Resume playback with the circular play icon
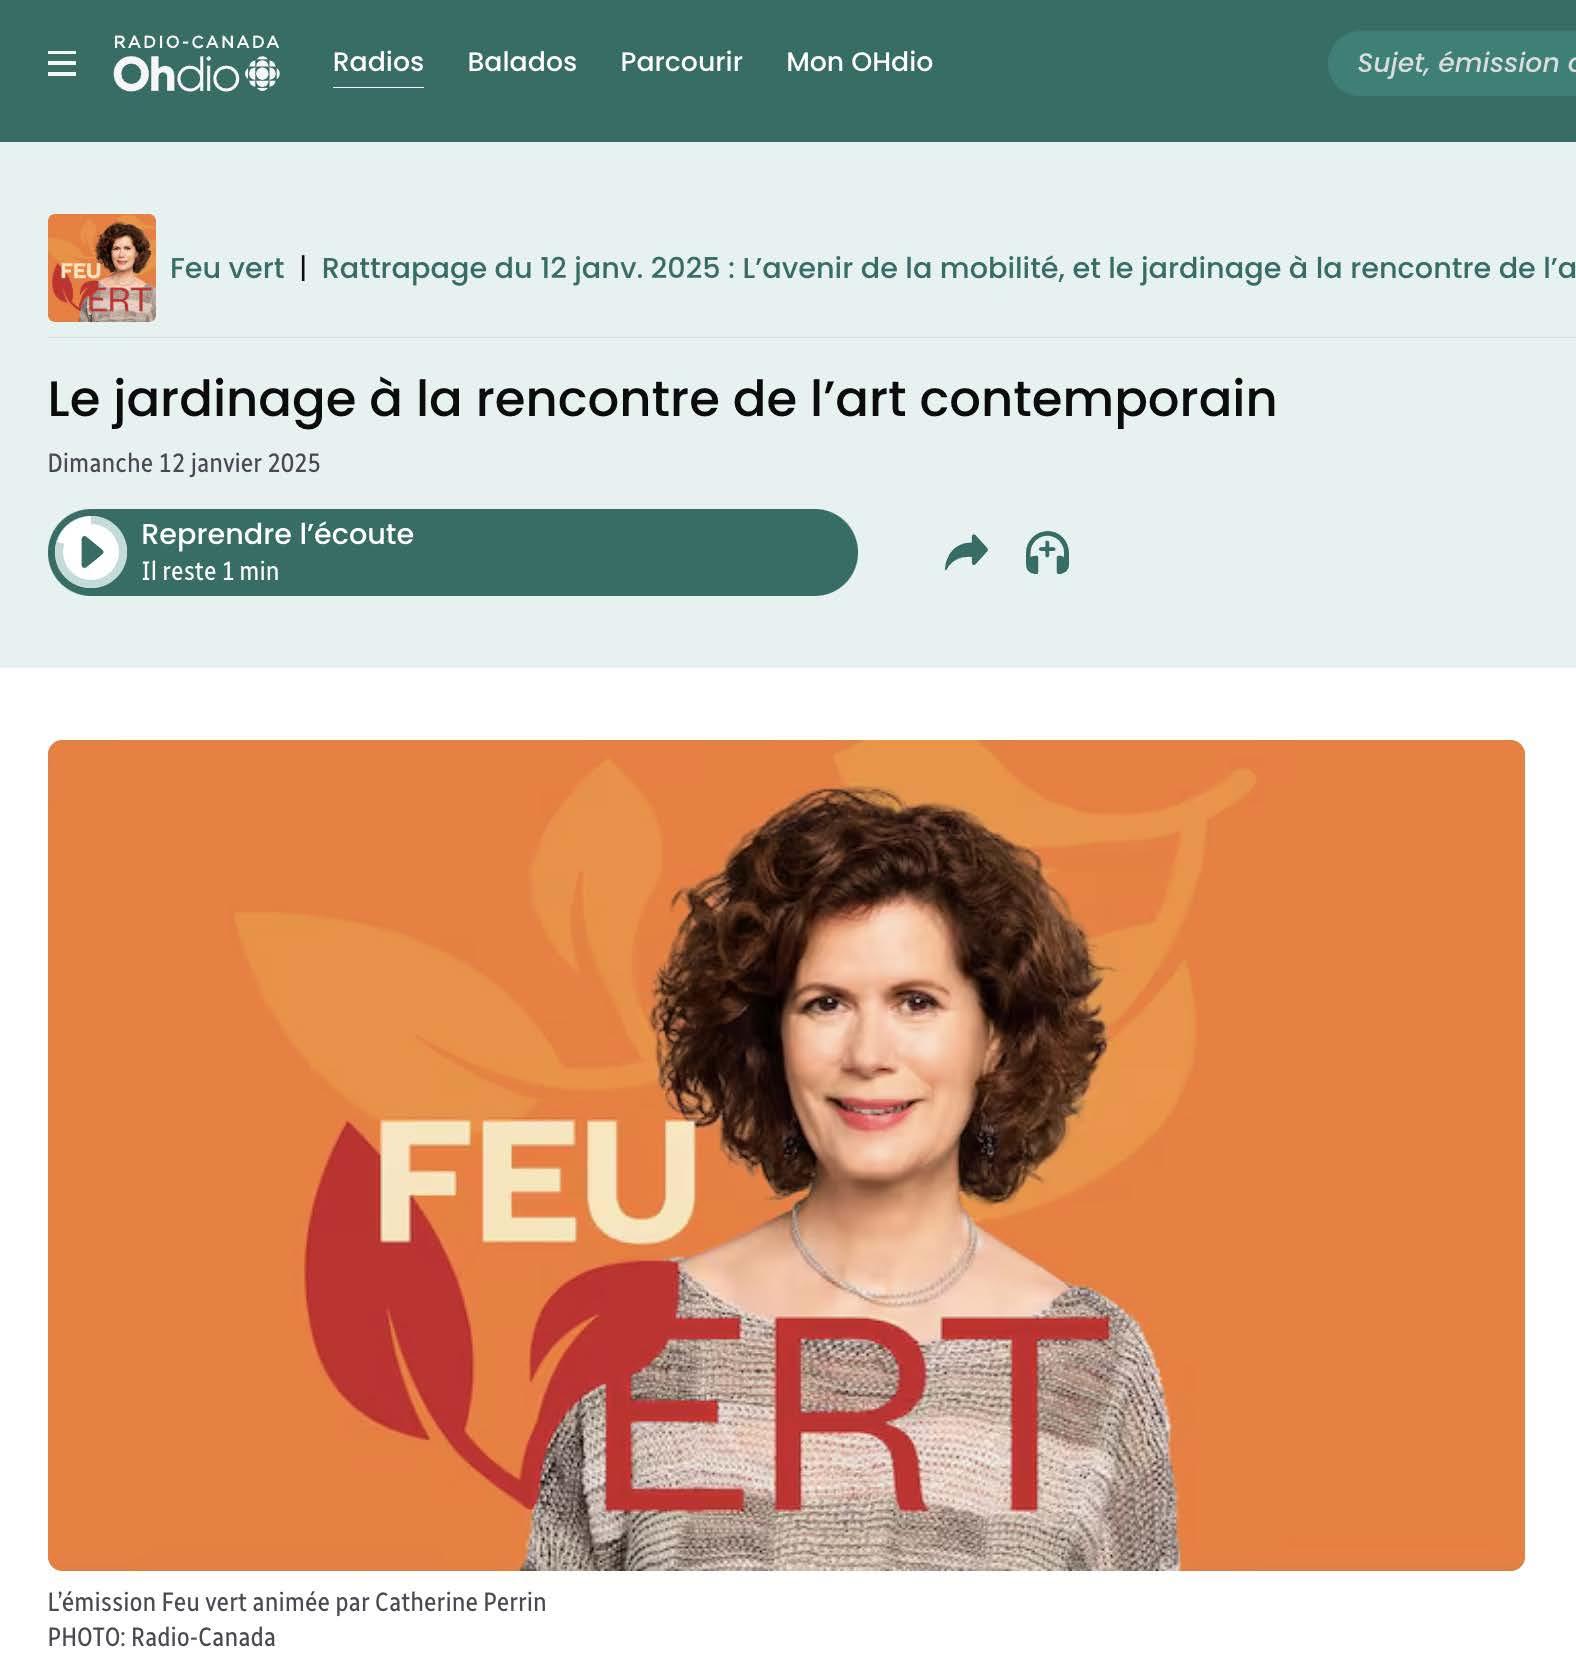Image resolution: width=1576 pixels, height=1670 pixels. (x=91, y=552)
